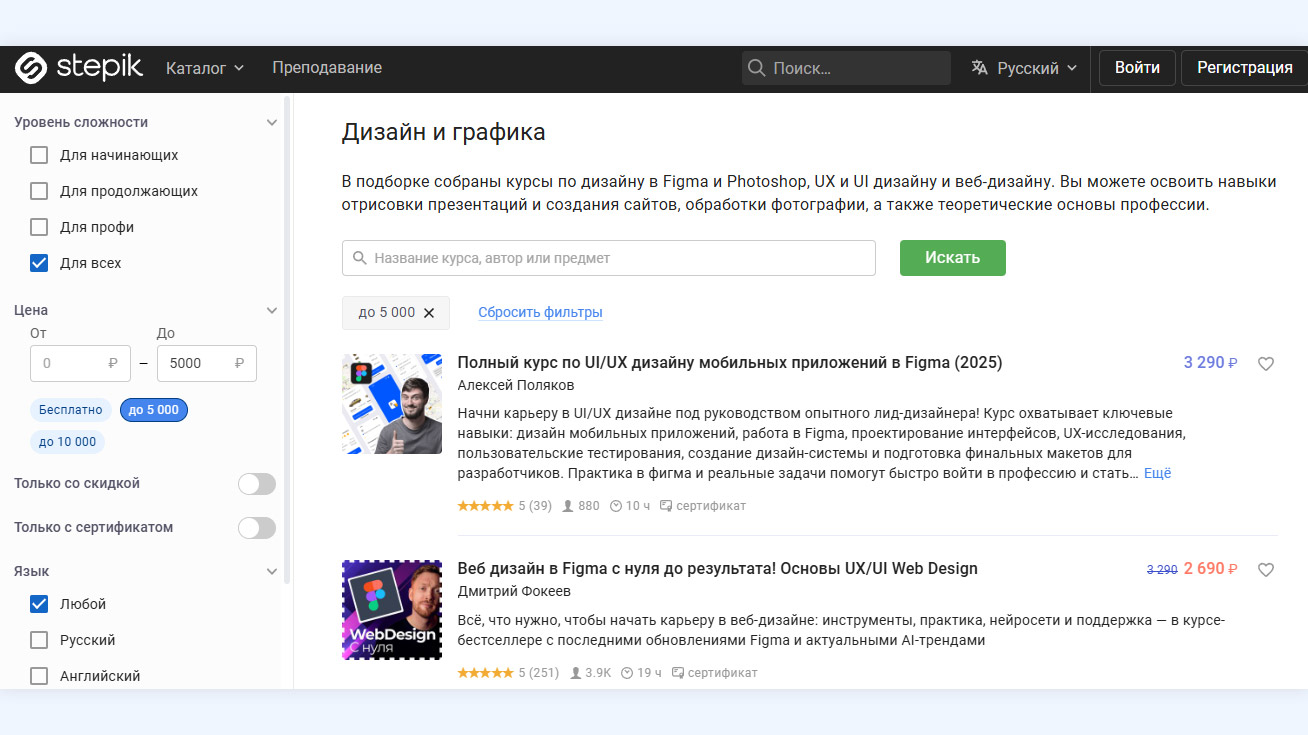Add the Figma mobile apps course to favorites
1308x735 pixels.
pyautogui.click(x=1265, y=364)
